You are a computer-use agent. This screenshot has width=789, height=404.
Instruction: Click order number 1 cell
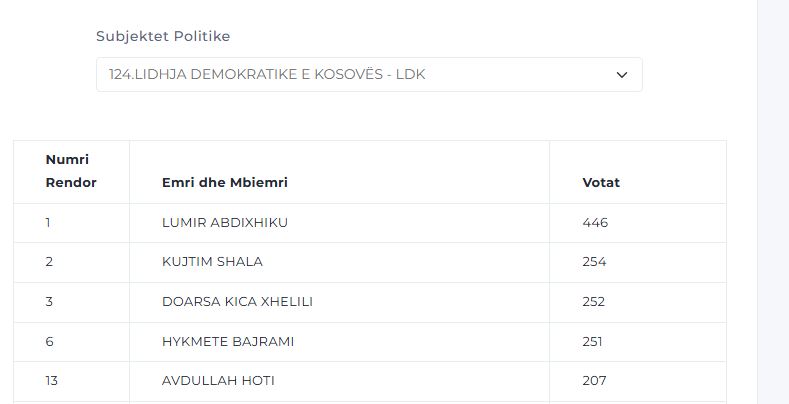(48, 223)
